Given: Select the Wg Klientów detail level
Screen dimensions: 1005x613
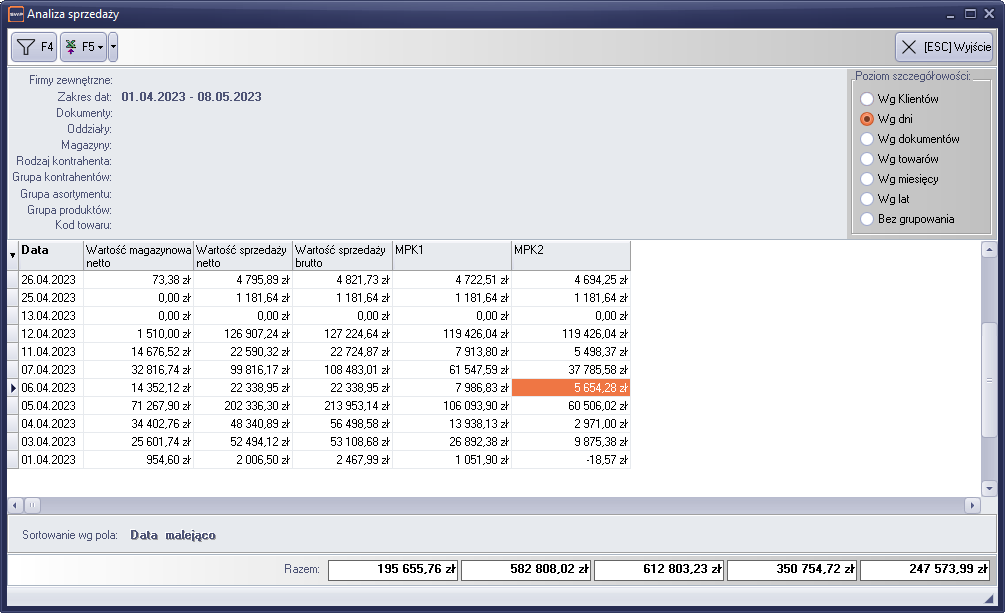Looking at the screenshot, I should (x=867, y=99).
